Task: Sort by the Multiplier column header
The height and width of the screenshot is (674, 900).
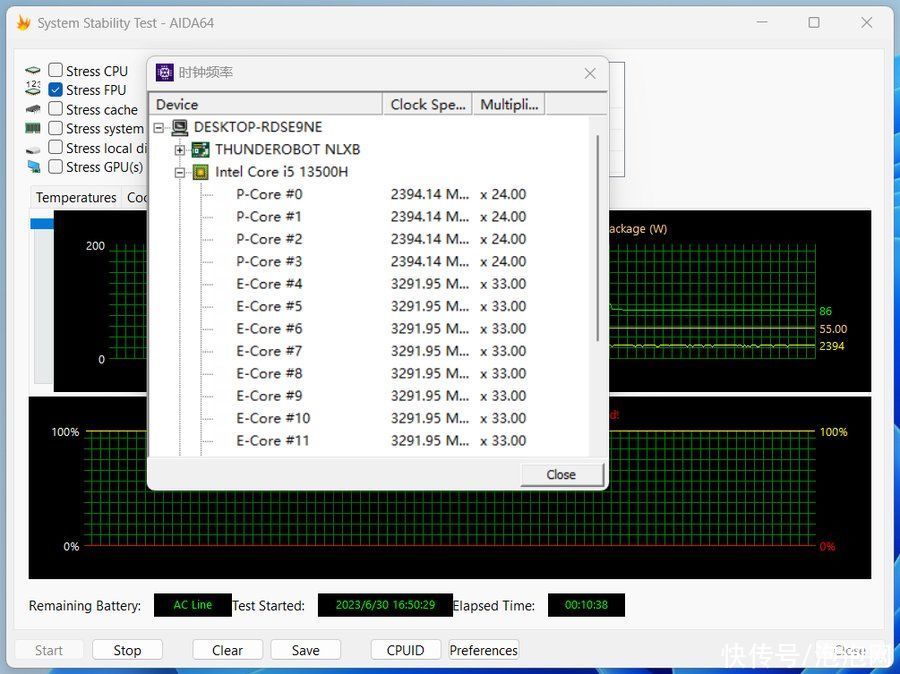Action: 509,104
